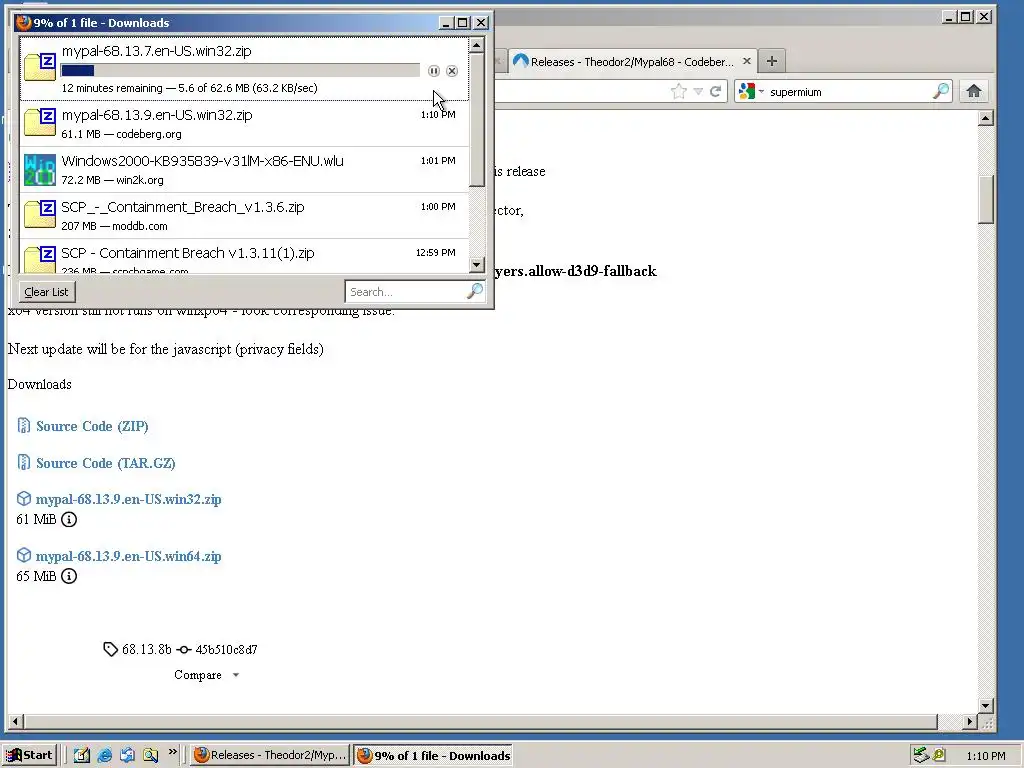Screen dimensions: 1024x768
Task: Click the mypal-68.13.7 zip file icon
Action: (40, 67)
